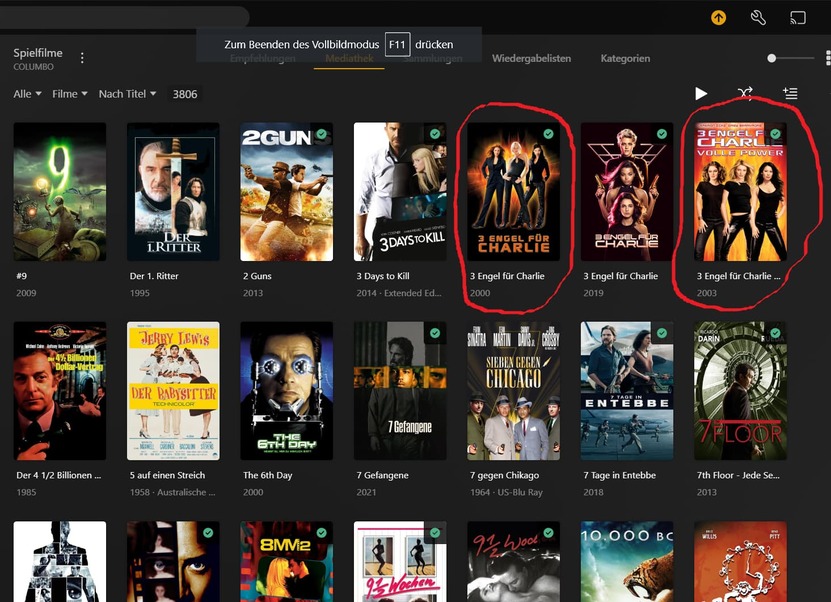Screen dimensions: 831x602
Task: Open the Filme type dropdown
Action: [69, 94]
